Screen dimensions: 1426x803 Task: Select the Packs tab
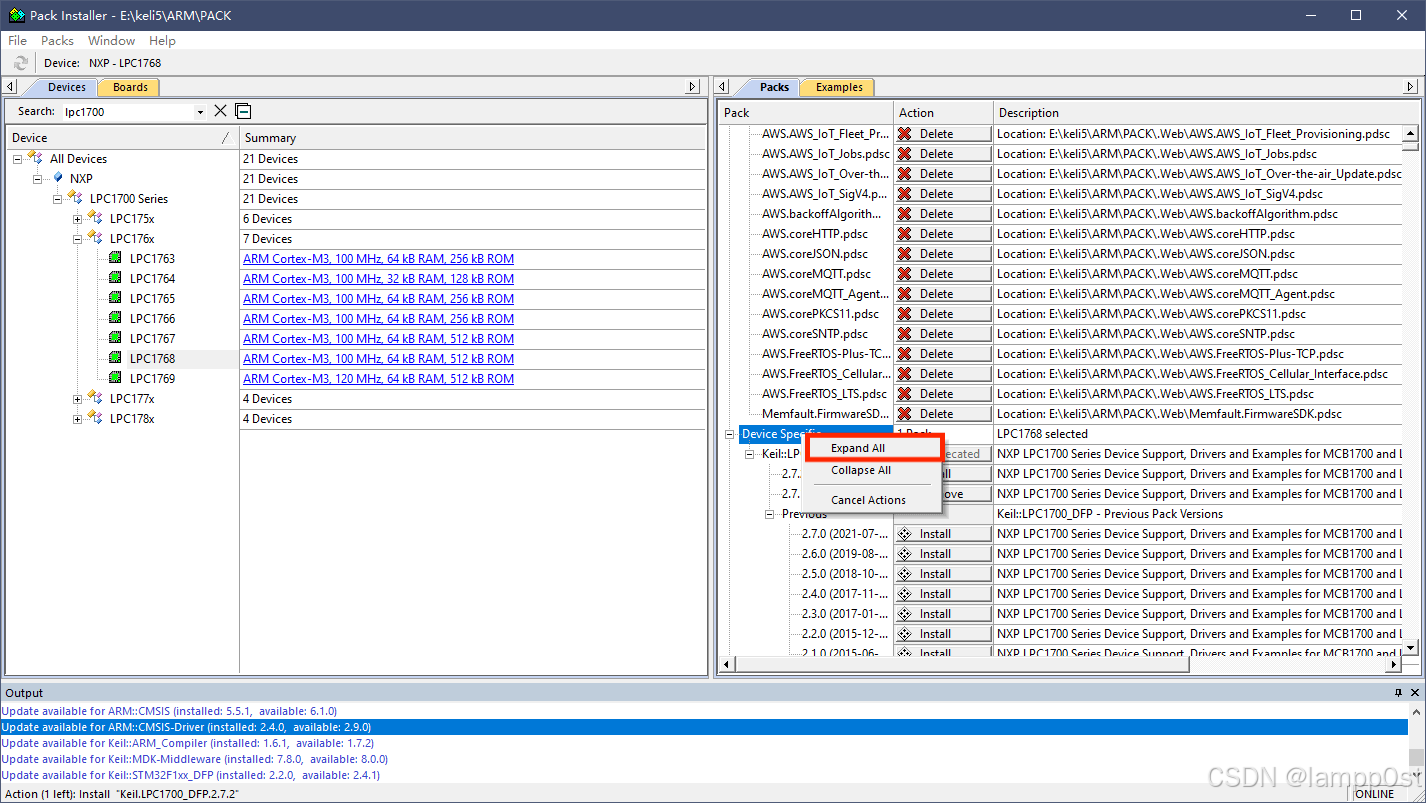pyautogui.click(x=773, y=87)
